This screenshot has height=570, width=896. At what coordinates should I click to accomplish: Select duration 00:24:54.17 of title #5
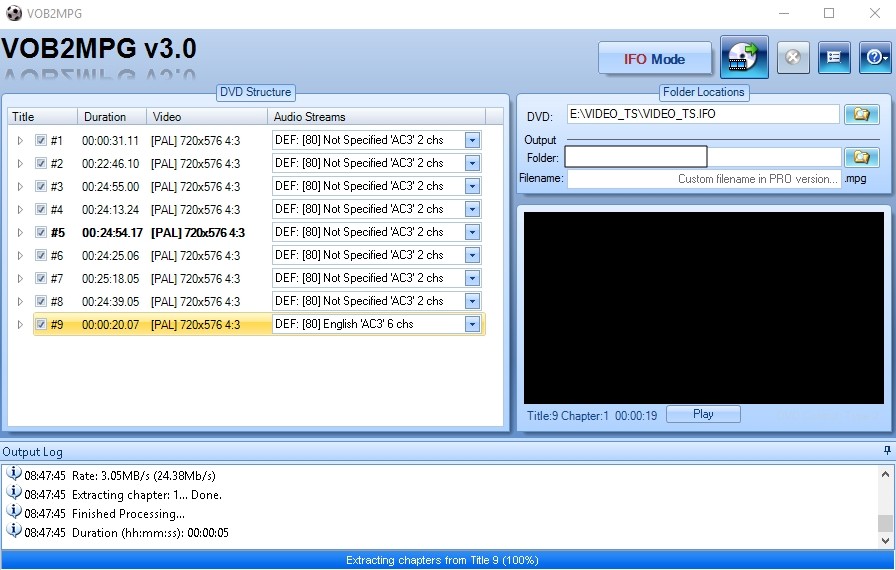[112, 232]
